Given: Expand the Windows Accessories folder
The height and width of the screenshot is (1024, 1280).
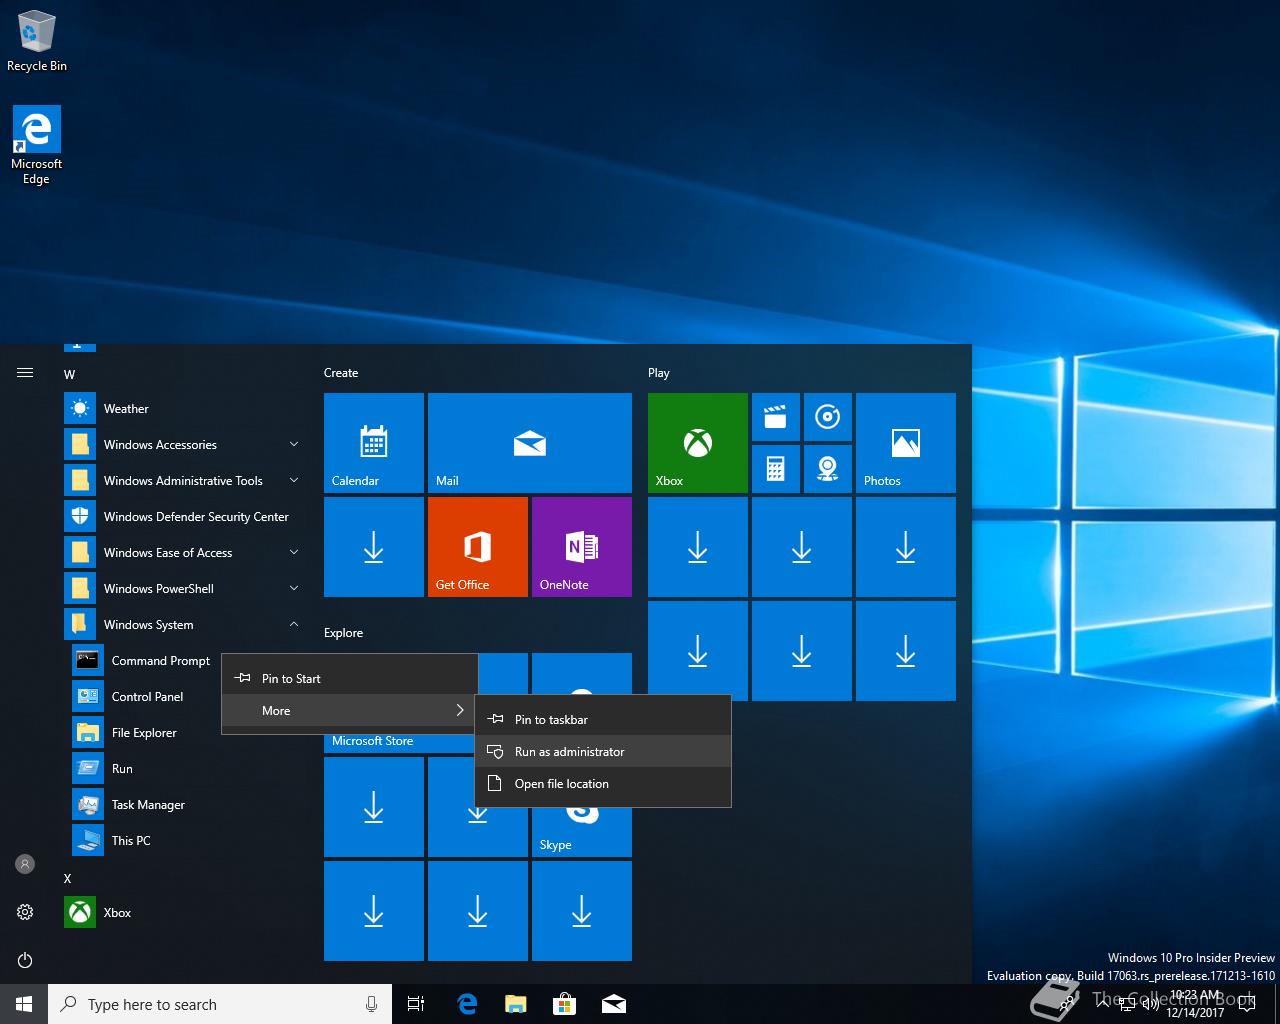Looking at the screenshot, I should 184,445.
